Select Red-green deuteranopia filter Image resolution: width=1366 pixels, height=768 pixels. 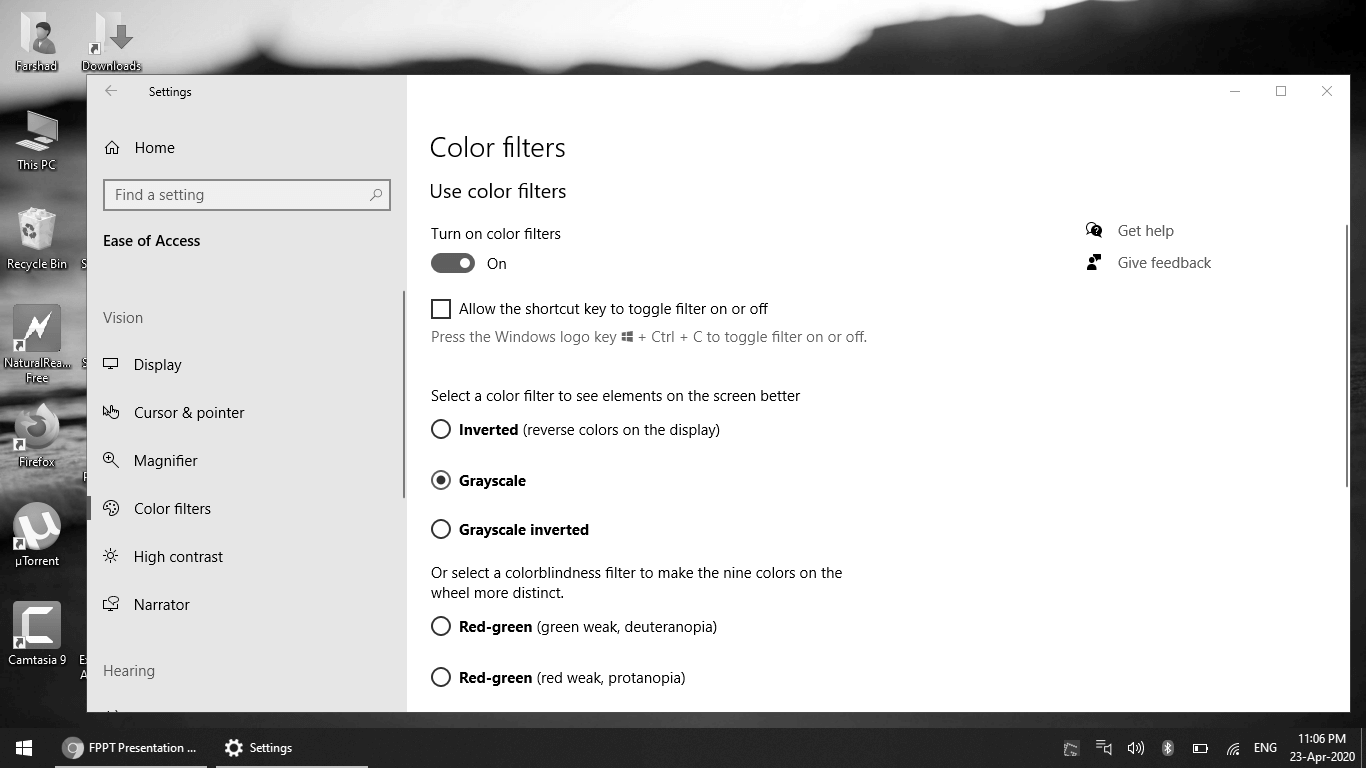(x=441, y=627)
